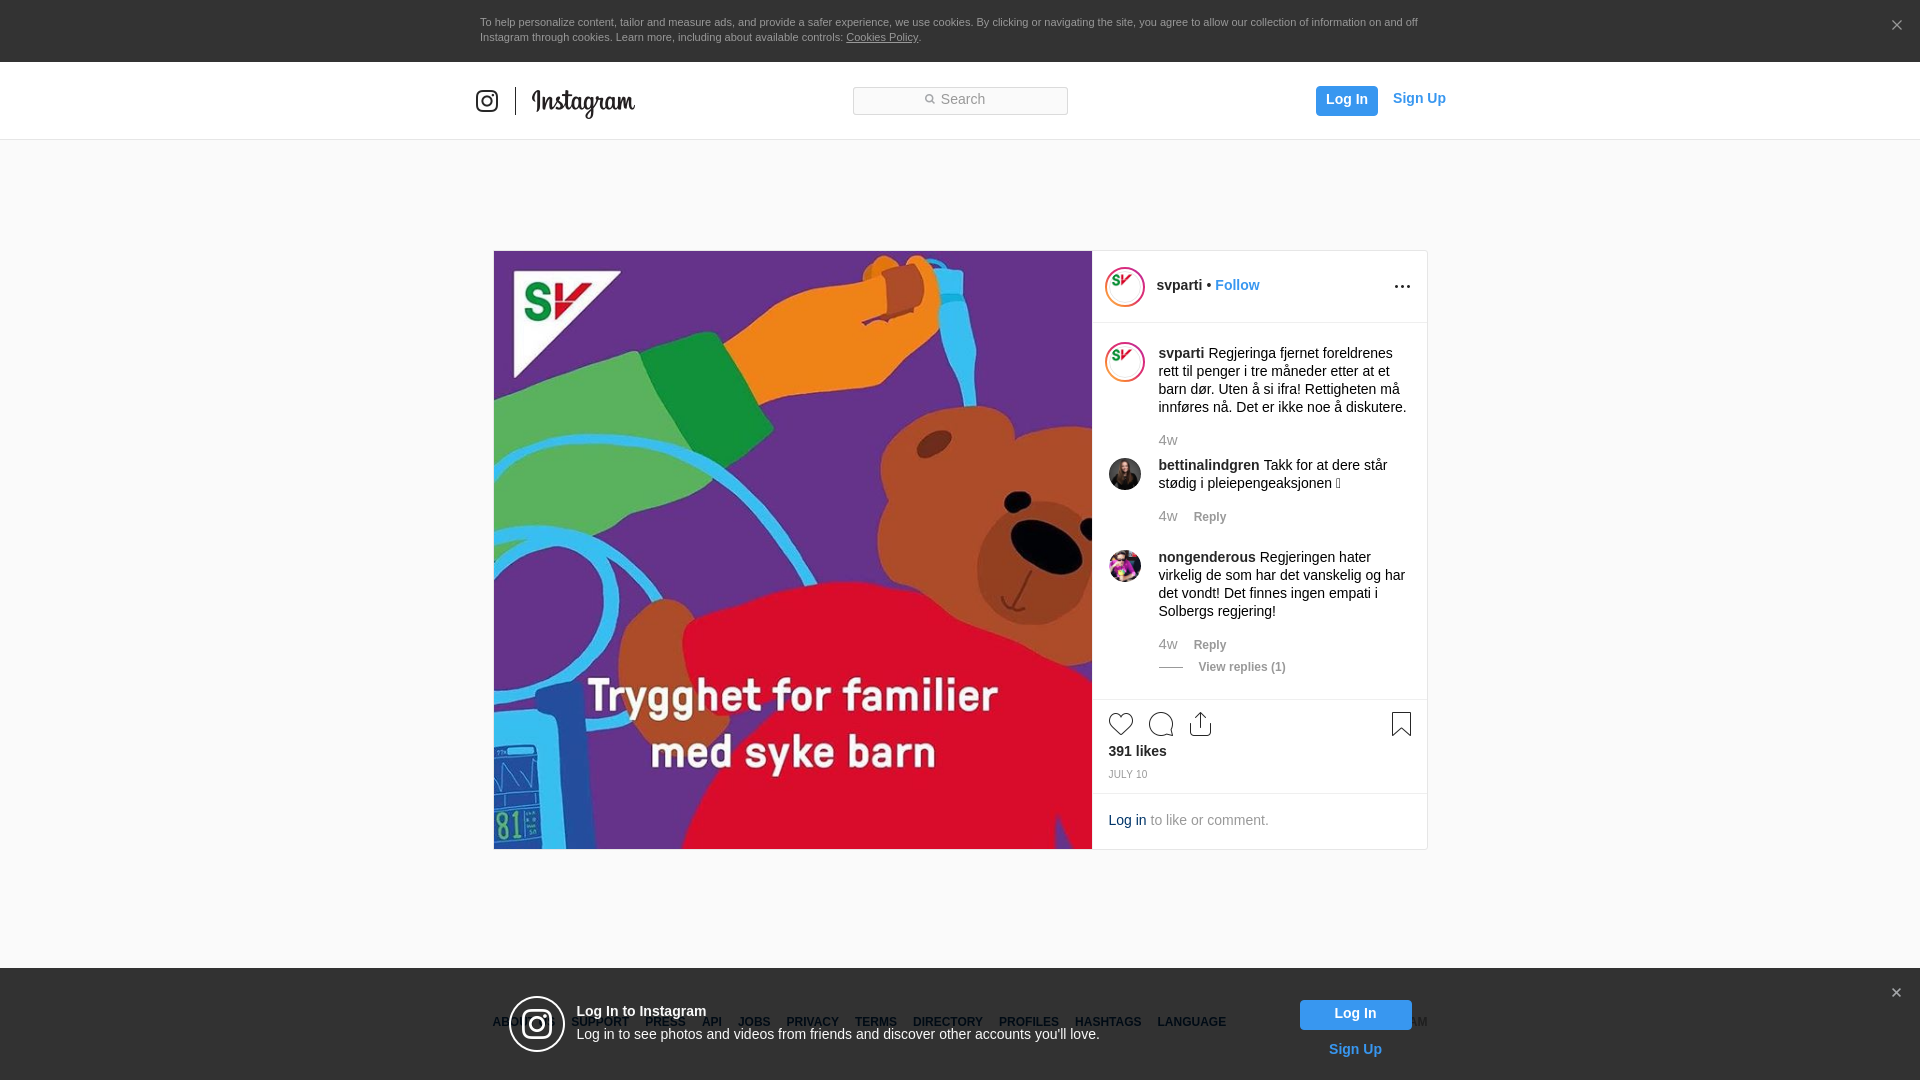This screenshot has height=1080, width=1920.
Task: Open the TERMS footer link
Action: tap(876, 1022)
